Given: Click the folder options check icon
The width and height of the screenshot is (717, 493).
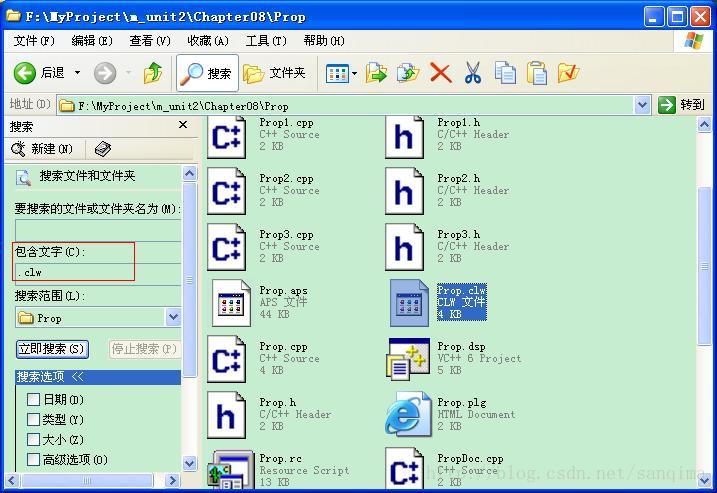Looking at the screenshot, I should [x=568, y=73].
